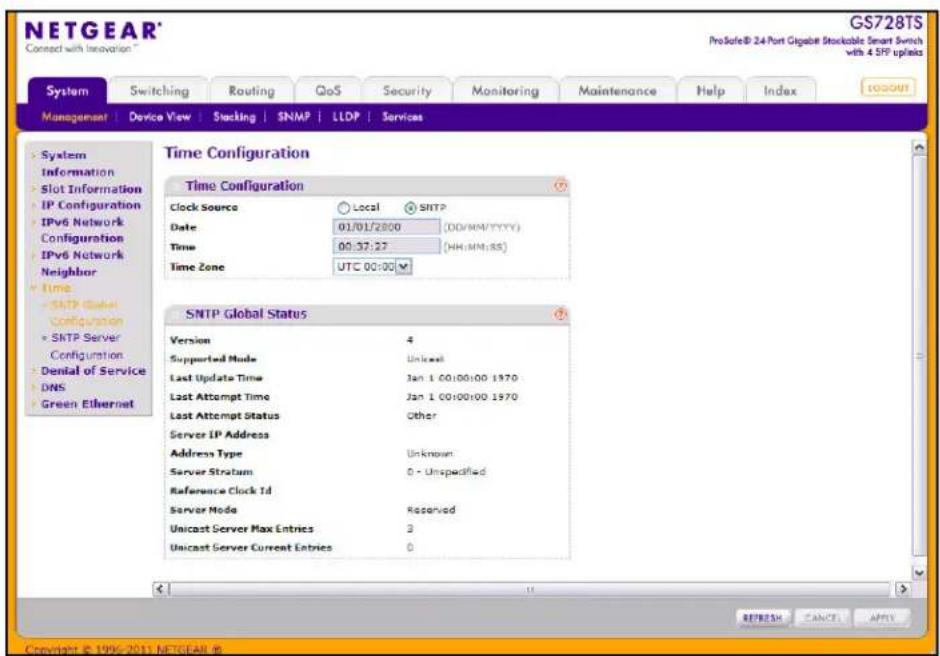Image resolution: width=940 pixels, height=656 pixels.
Task: Click the CANCEL button
Action: click(821, 618)
